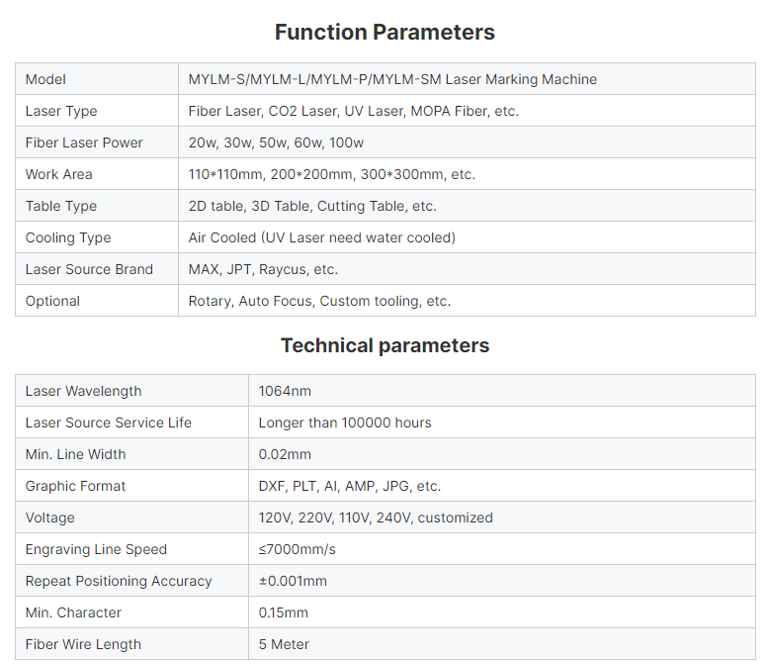Click the Table Type label

61,206
